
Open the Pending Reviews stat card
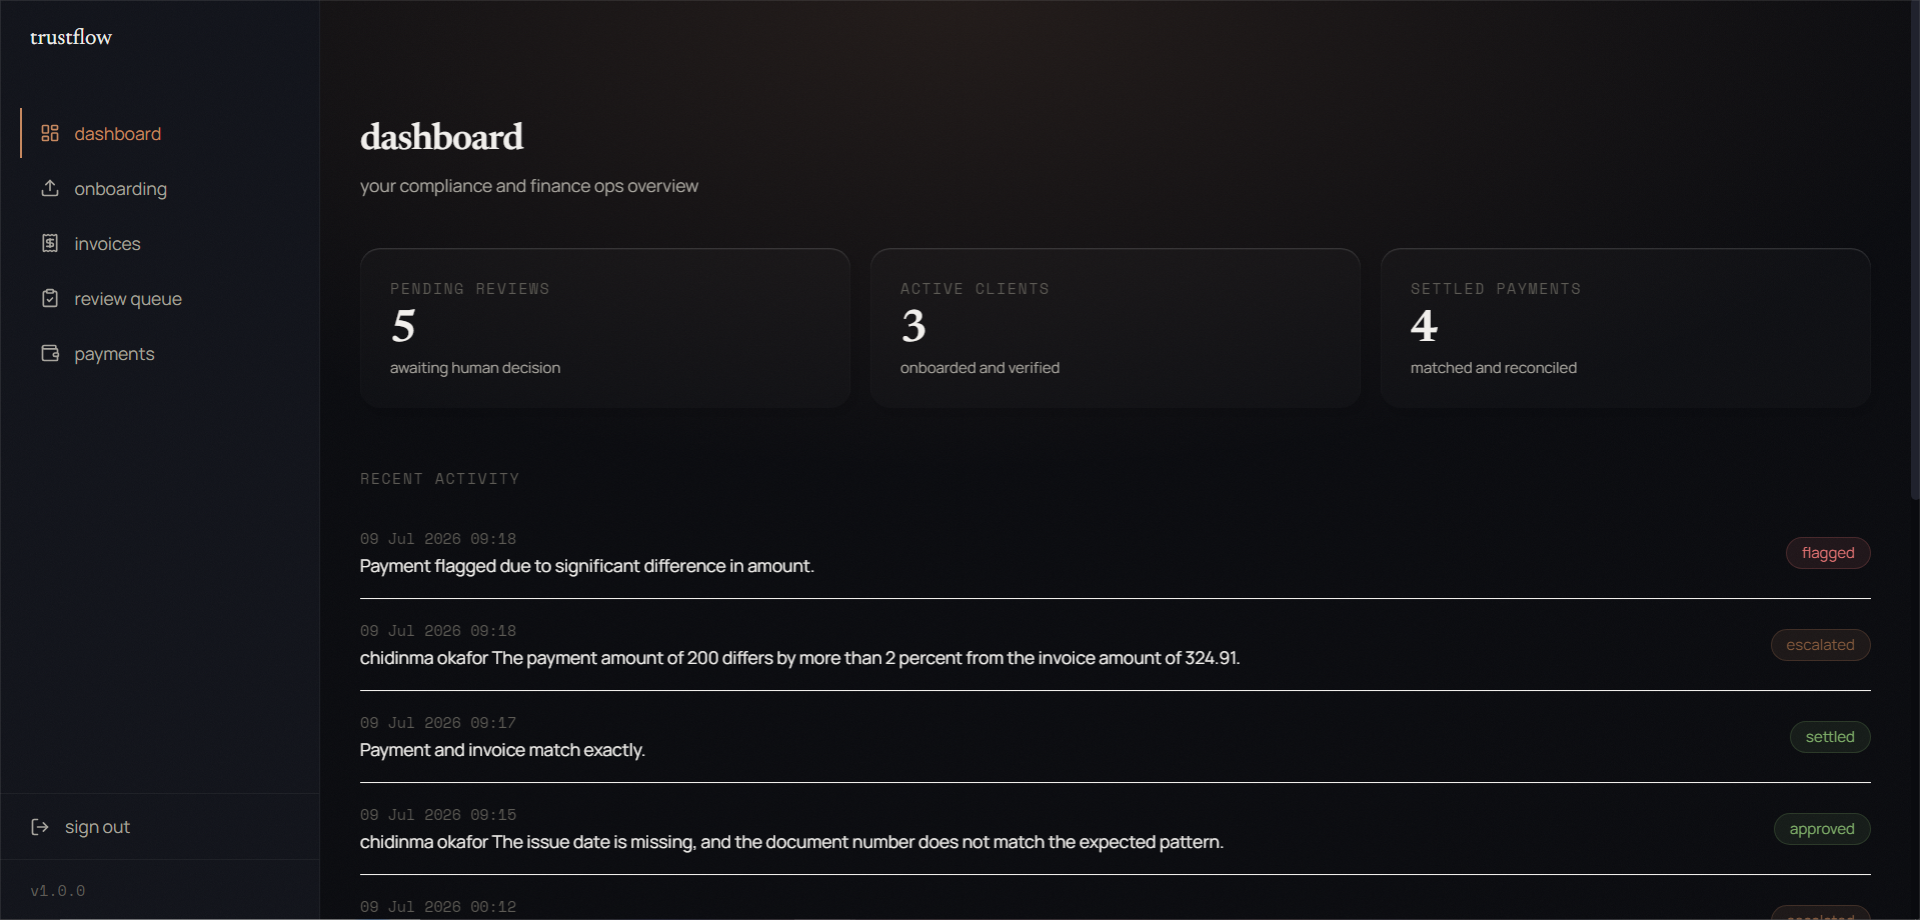[x=605, y=328]
